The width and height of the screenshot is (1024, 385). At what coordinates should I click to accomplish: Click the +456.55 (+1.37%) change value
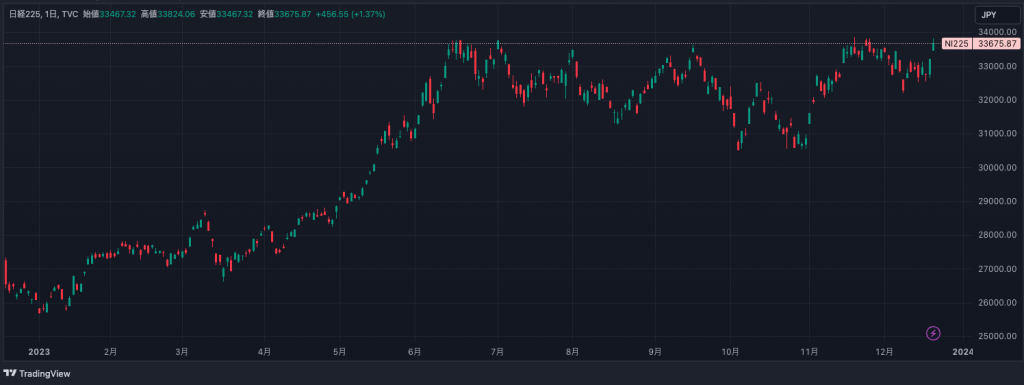pos(350,14)
